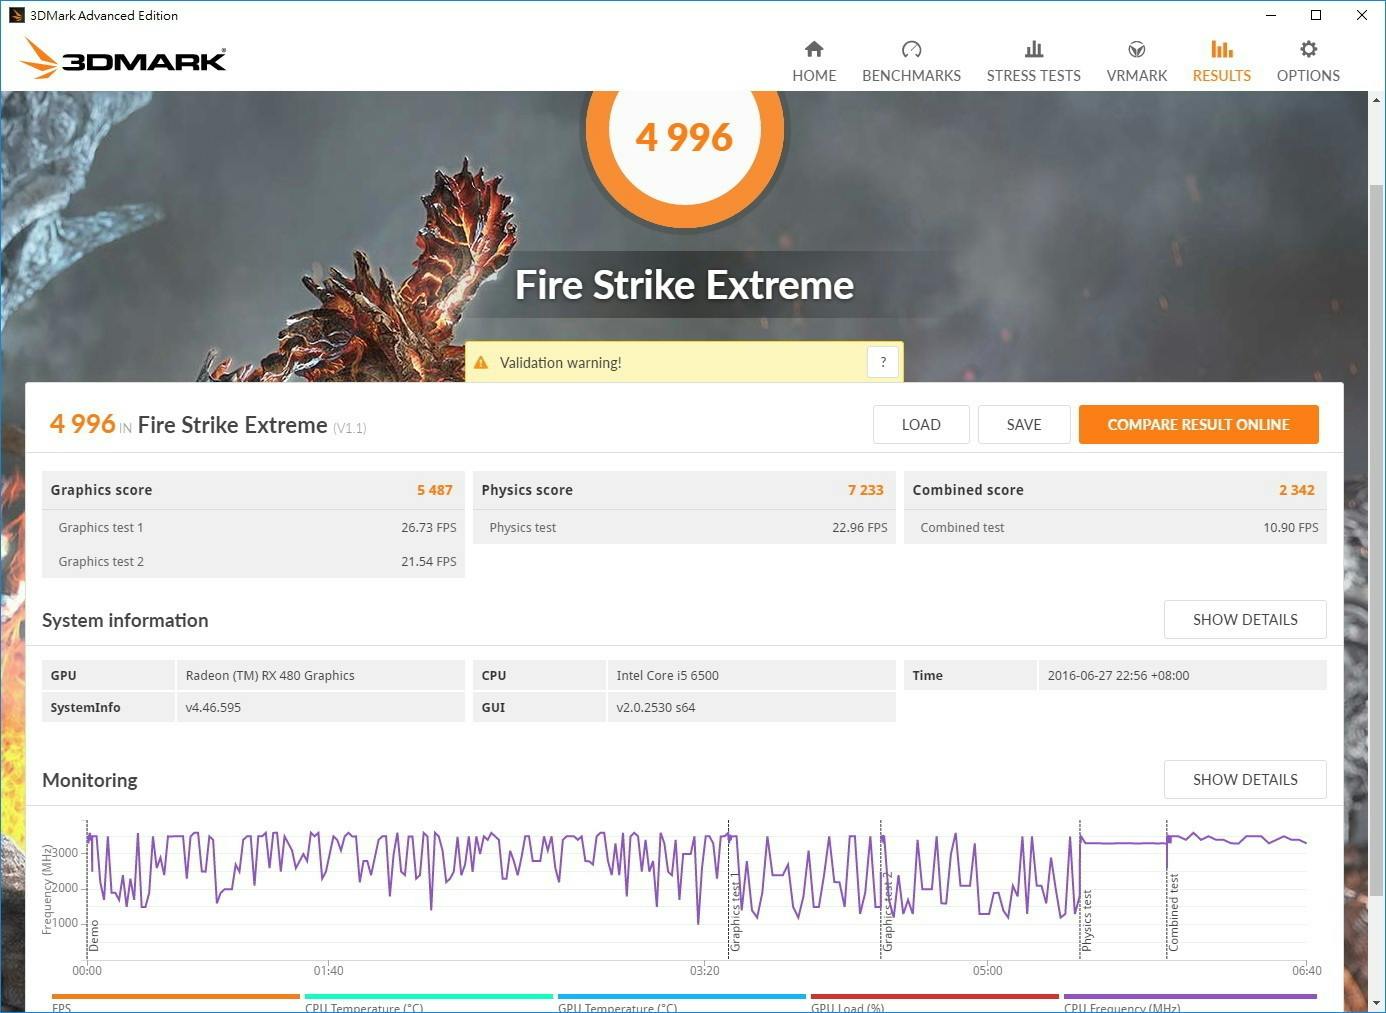Screen dimensions: 1386x1013
Task: Toggle the GPU Load chart series
Action: click(934, 1002)
